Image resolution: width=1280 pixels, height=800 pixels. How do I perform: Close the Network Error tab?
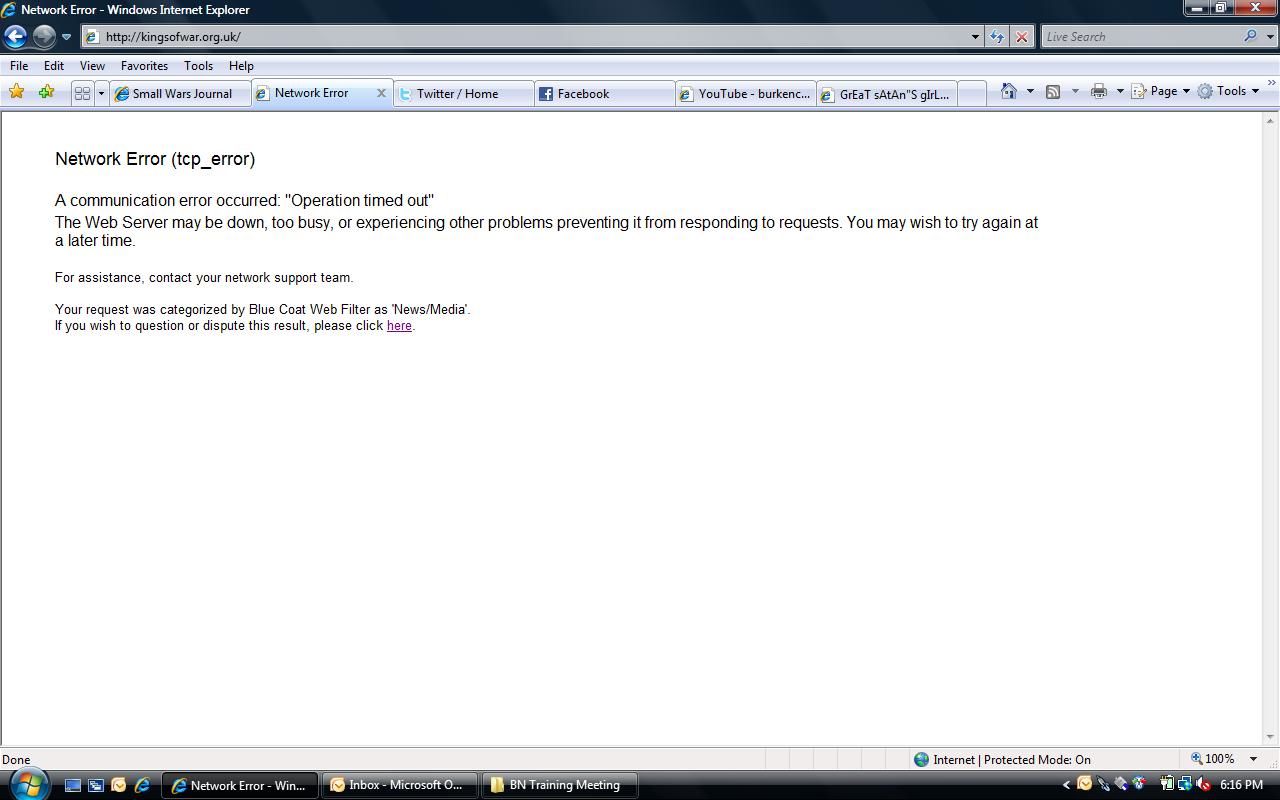click(381, 93)
